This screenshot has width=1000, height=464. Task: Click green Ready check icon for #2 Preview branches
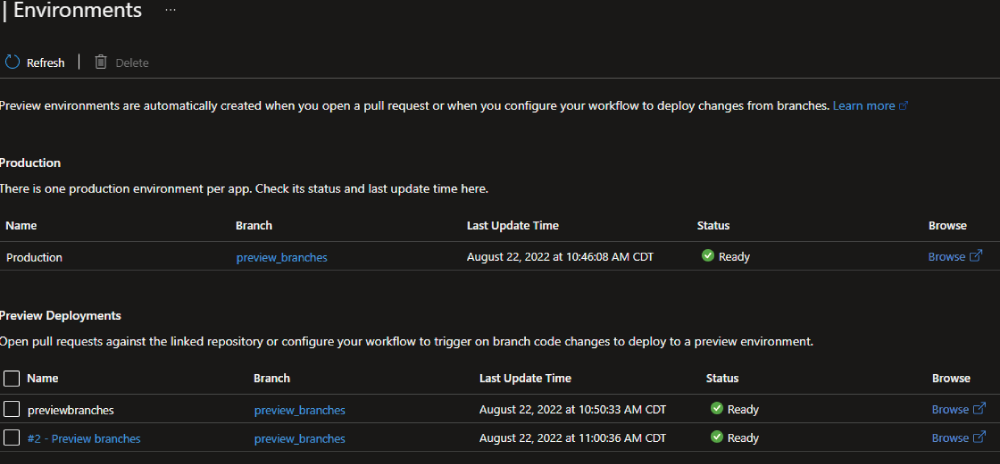point(717,437)
